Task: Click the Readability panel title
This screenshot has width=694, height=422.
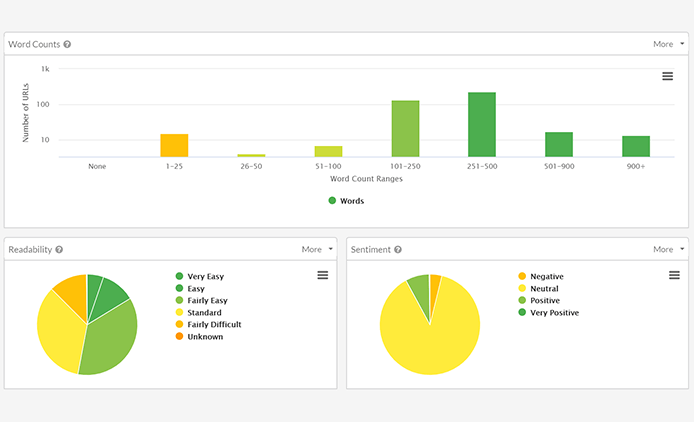Action: 30,250
